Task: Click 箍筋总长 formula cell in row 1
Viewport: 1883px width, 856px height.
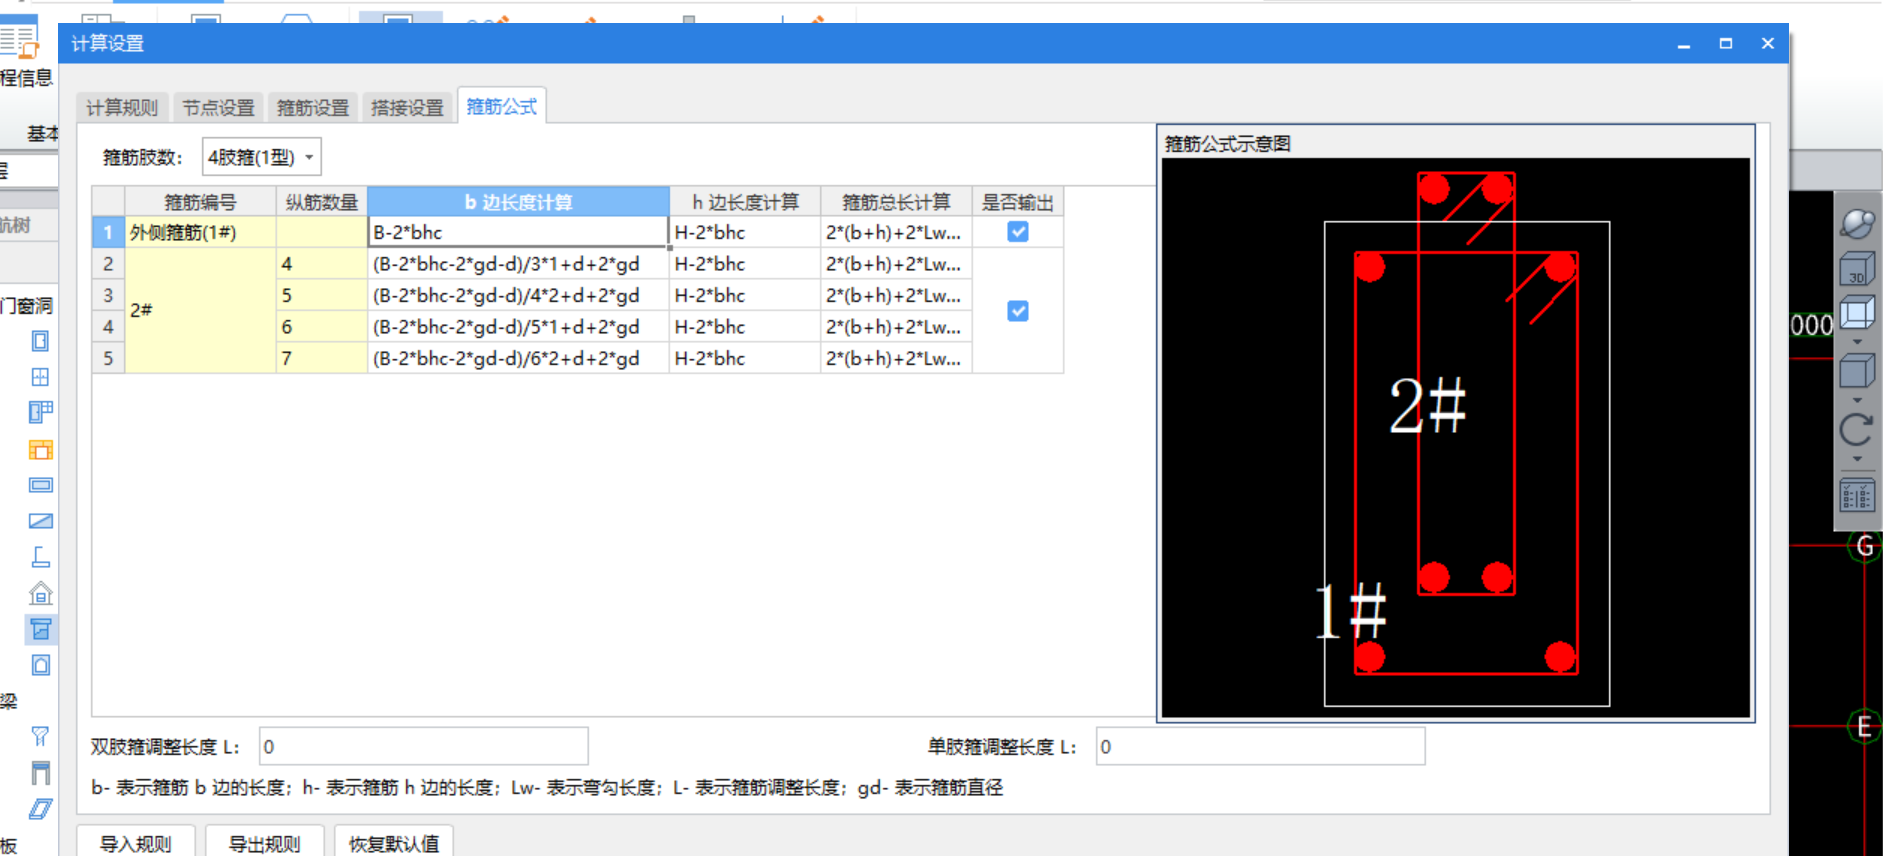Action: [896, 232]
